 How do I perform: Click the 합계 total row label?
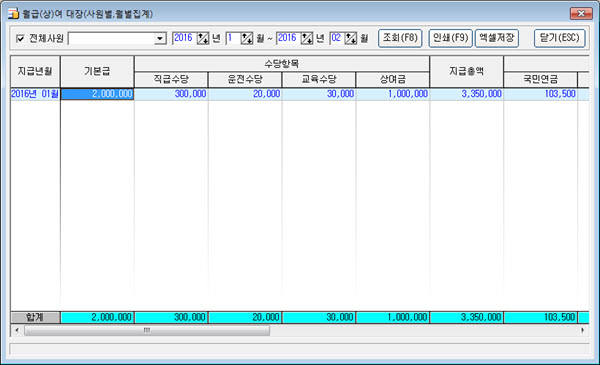pos(35,318)
